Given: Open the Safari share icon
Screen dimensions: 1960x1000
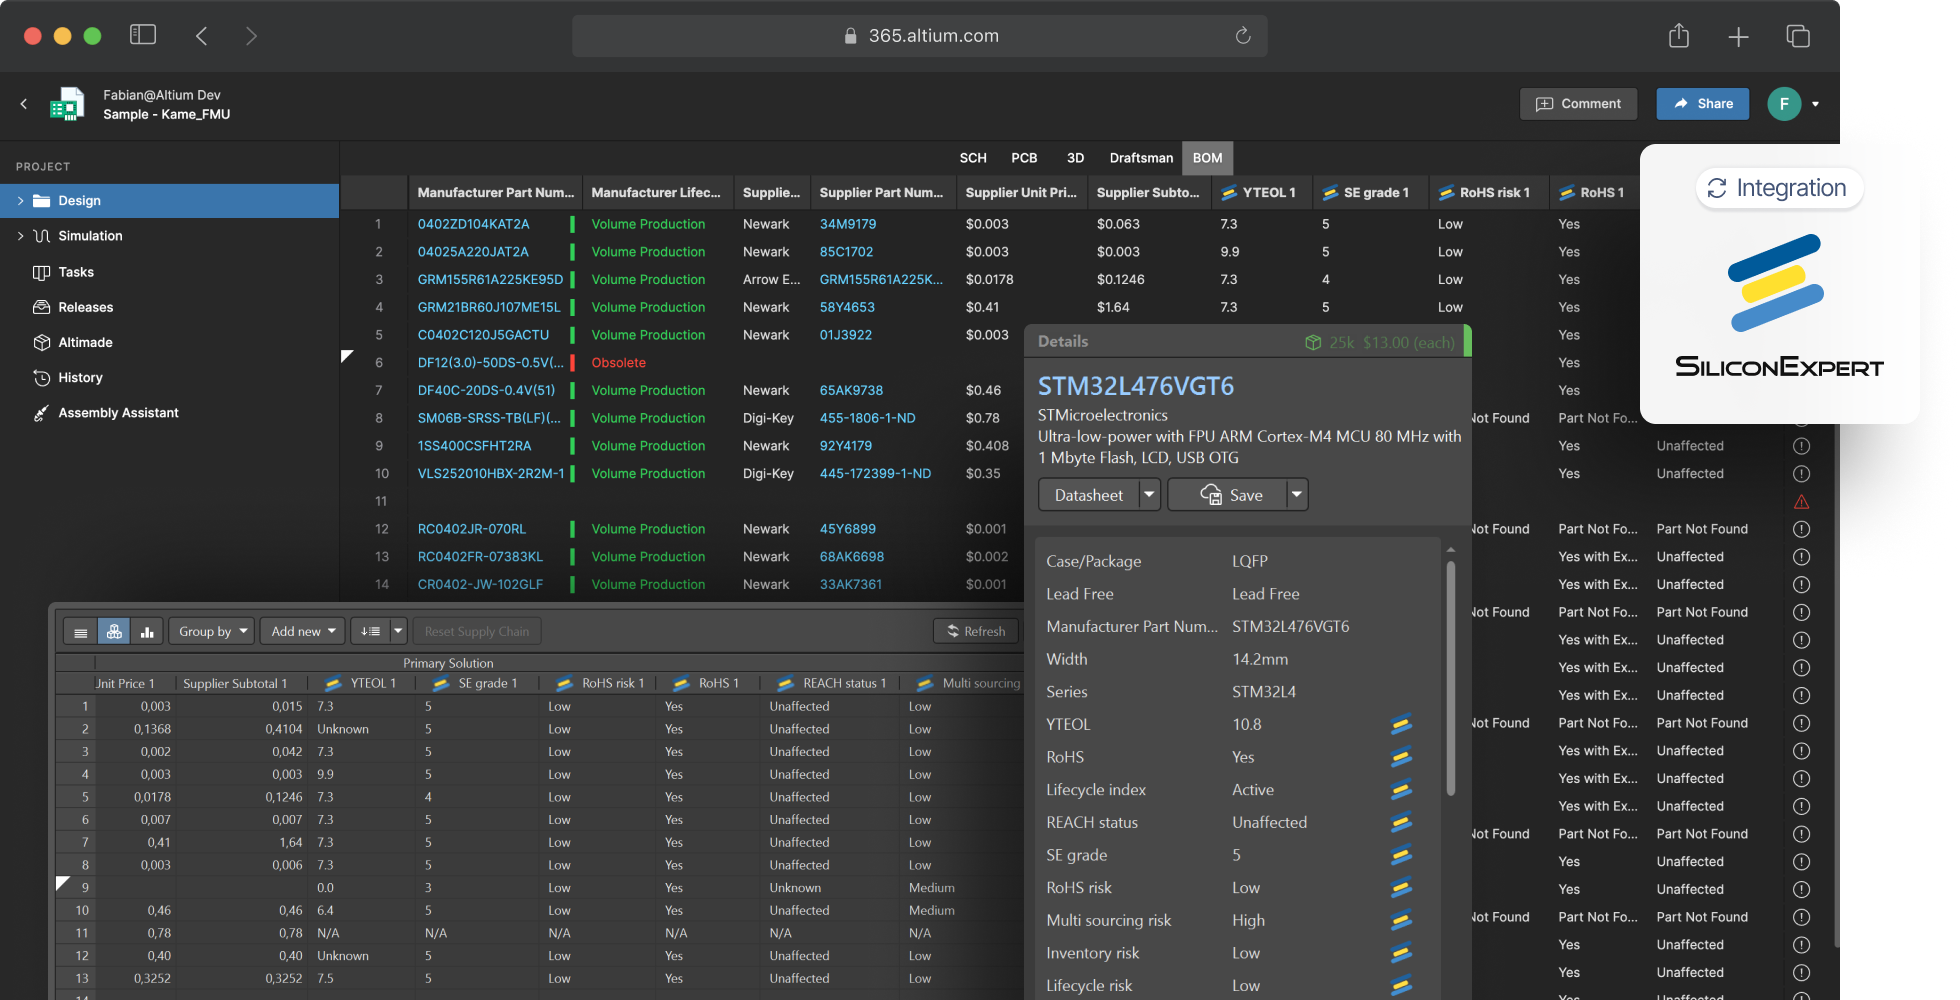Looking at the screenshot, I should click(1679, 36).
